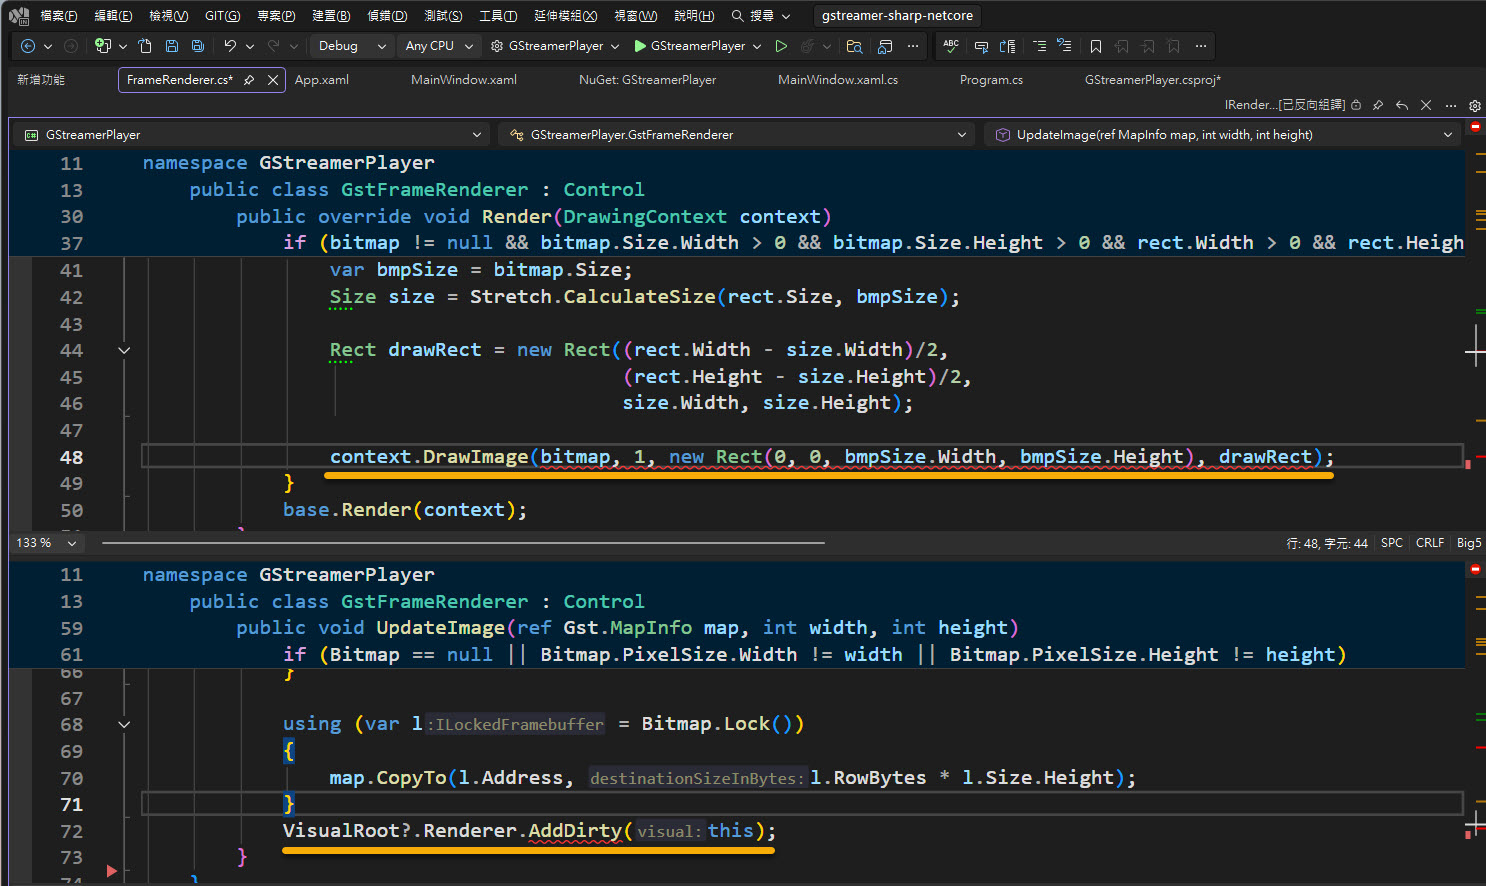Click the start without debugging icon
Viewport: 1486px width, 886px height.
[x=781, y=46]
